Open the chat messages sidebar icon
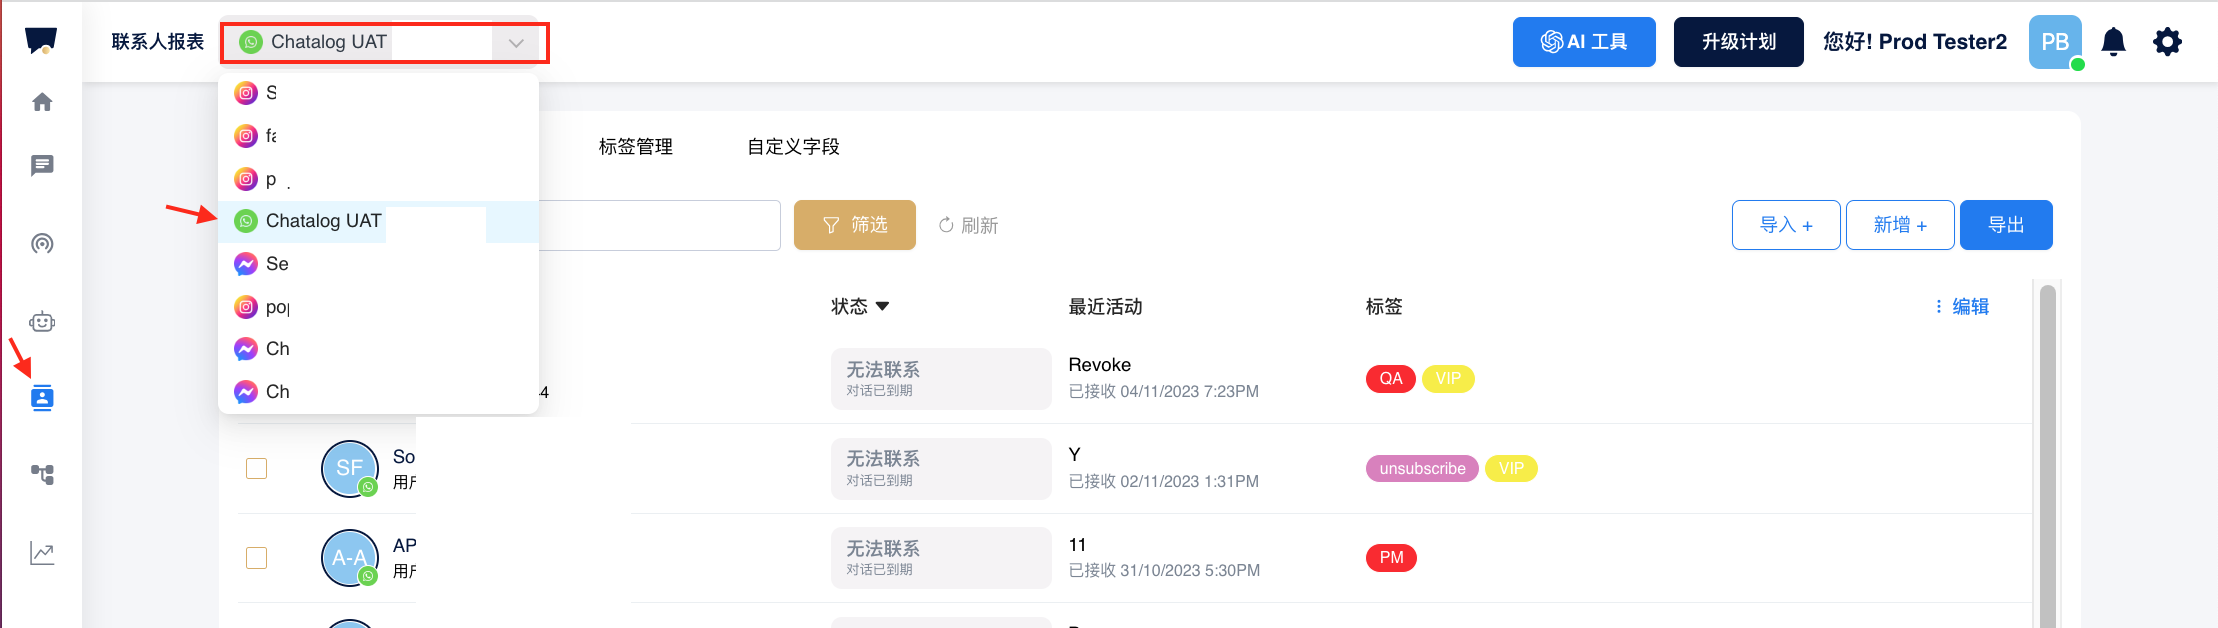 [42, 166]
